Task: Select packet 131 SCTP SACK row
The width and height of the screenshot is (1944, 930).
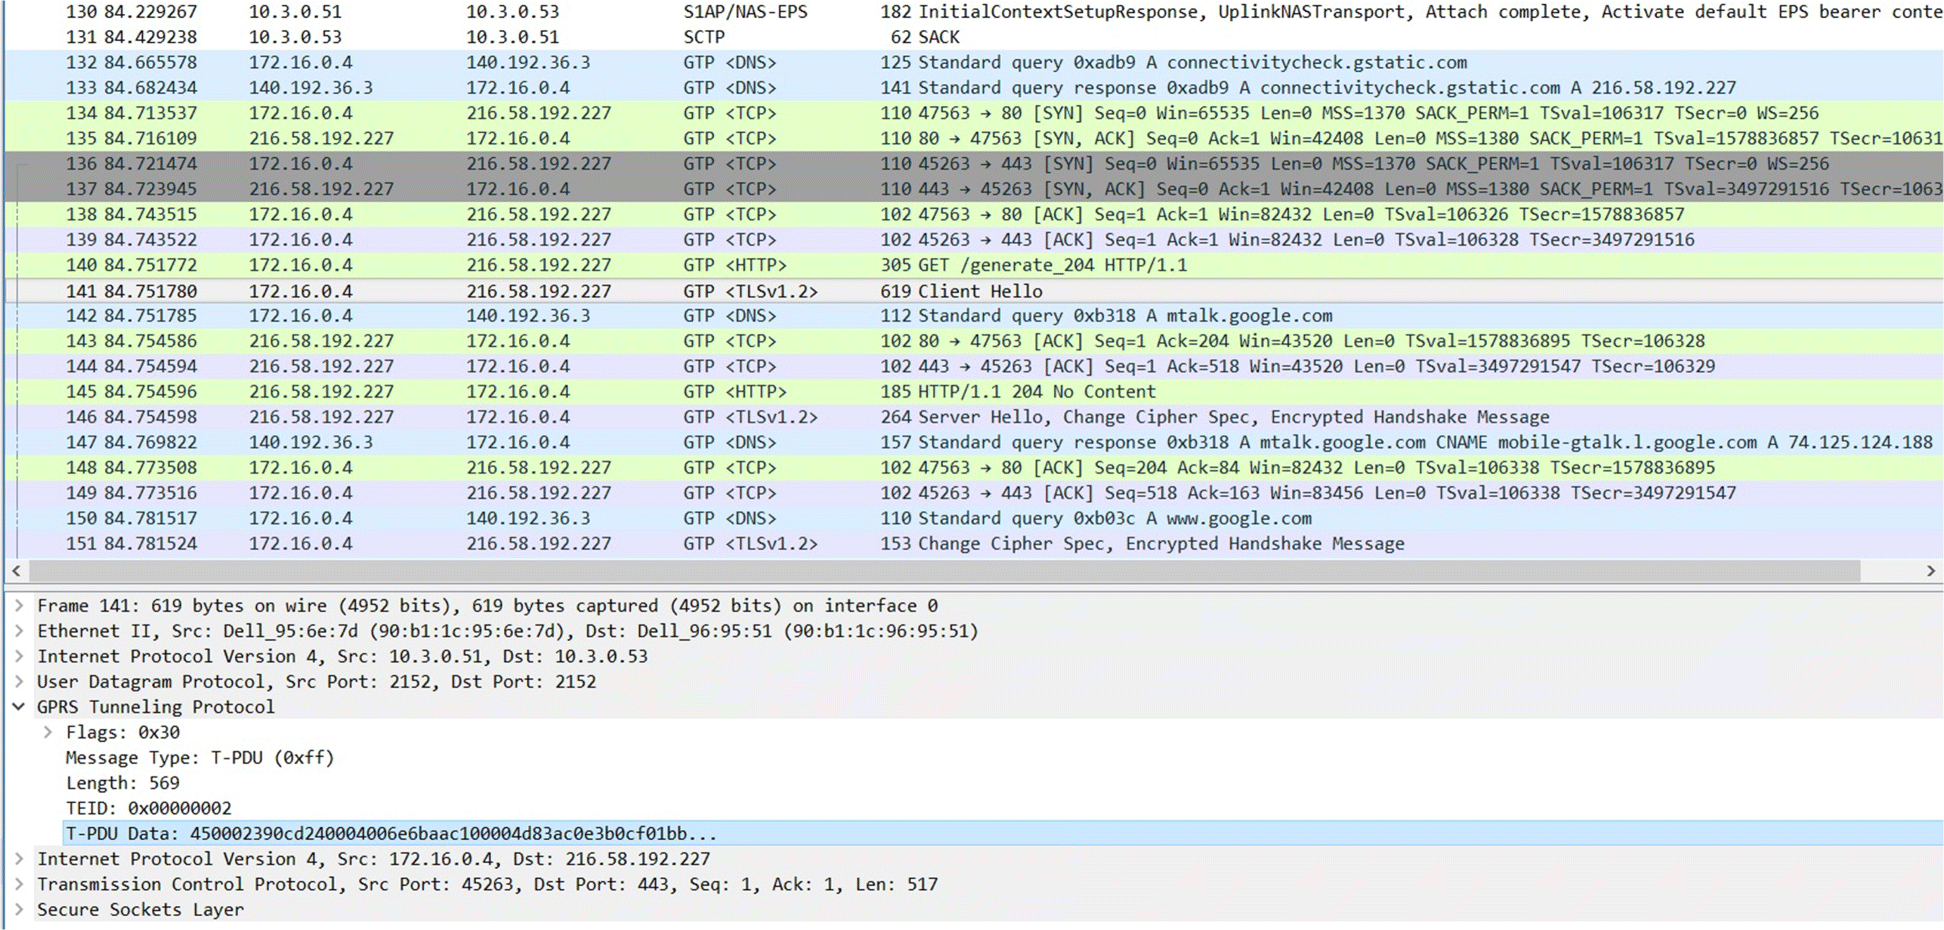Action: (975, 37)
